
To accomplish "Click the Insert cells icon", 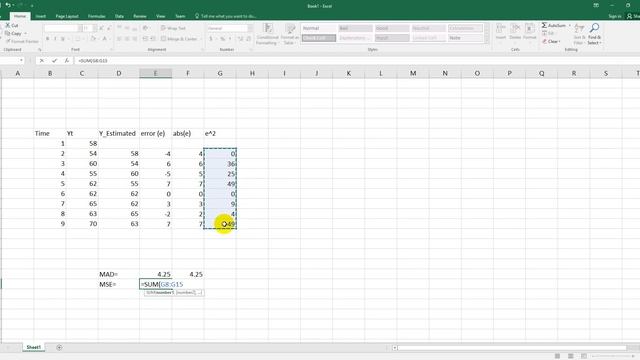I will [500, 31].
